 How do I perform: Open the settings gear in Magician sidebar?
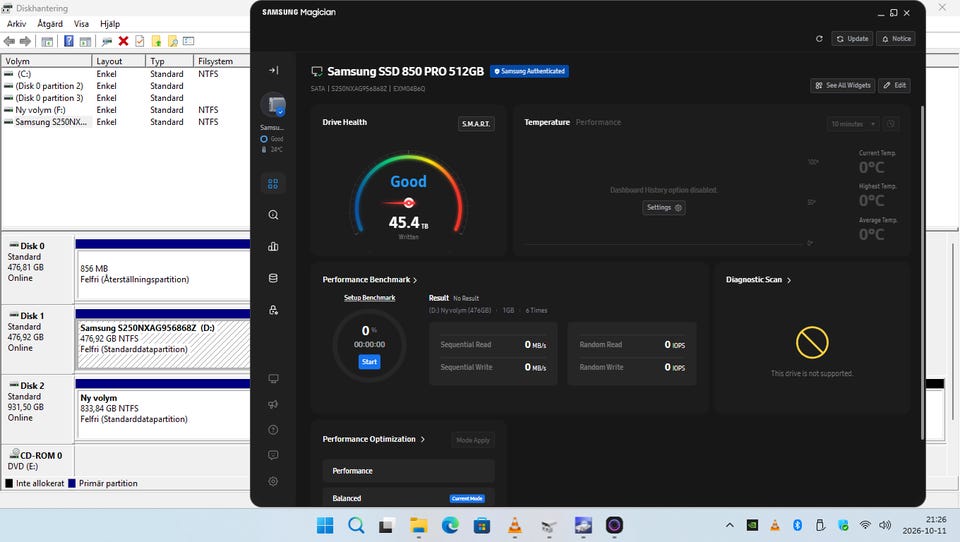tap(273, 481)
